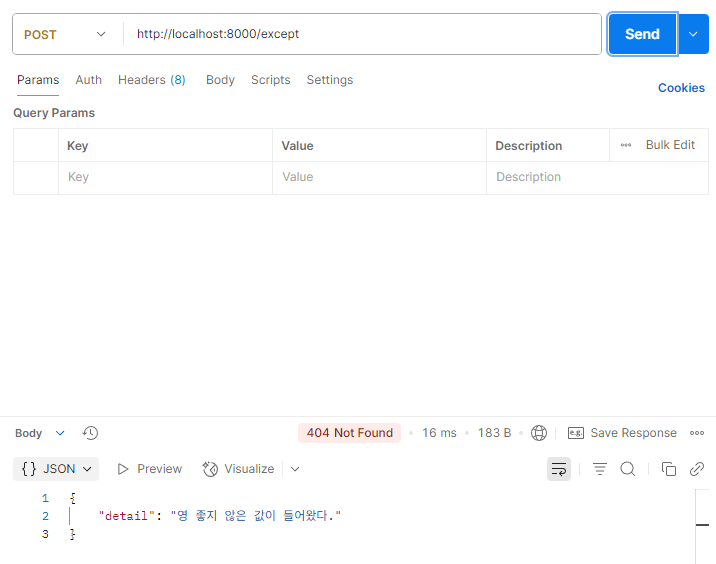Image resolution: width=716 pixels, height=564 pixels.
Task: Click the "detail" key in response JSON
Action: click(126, 516)
